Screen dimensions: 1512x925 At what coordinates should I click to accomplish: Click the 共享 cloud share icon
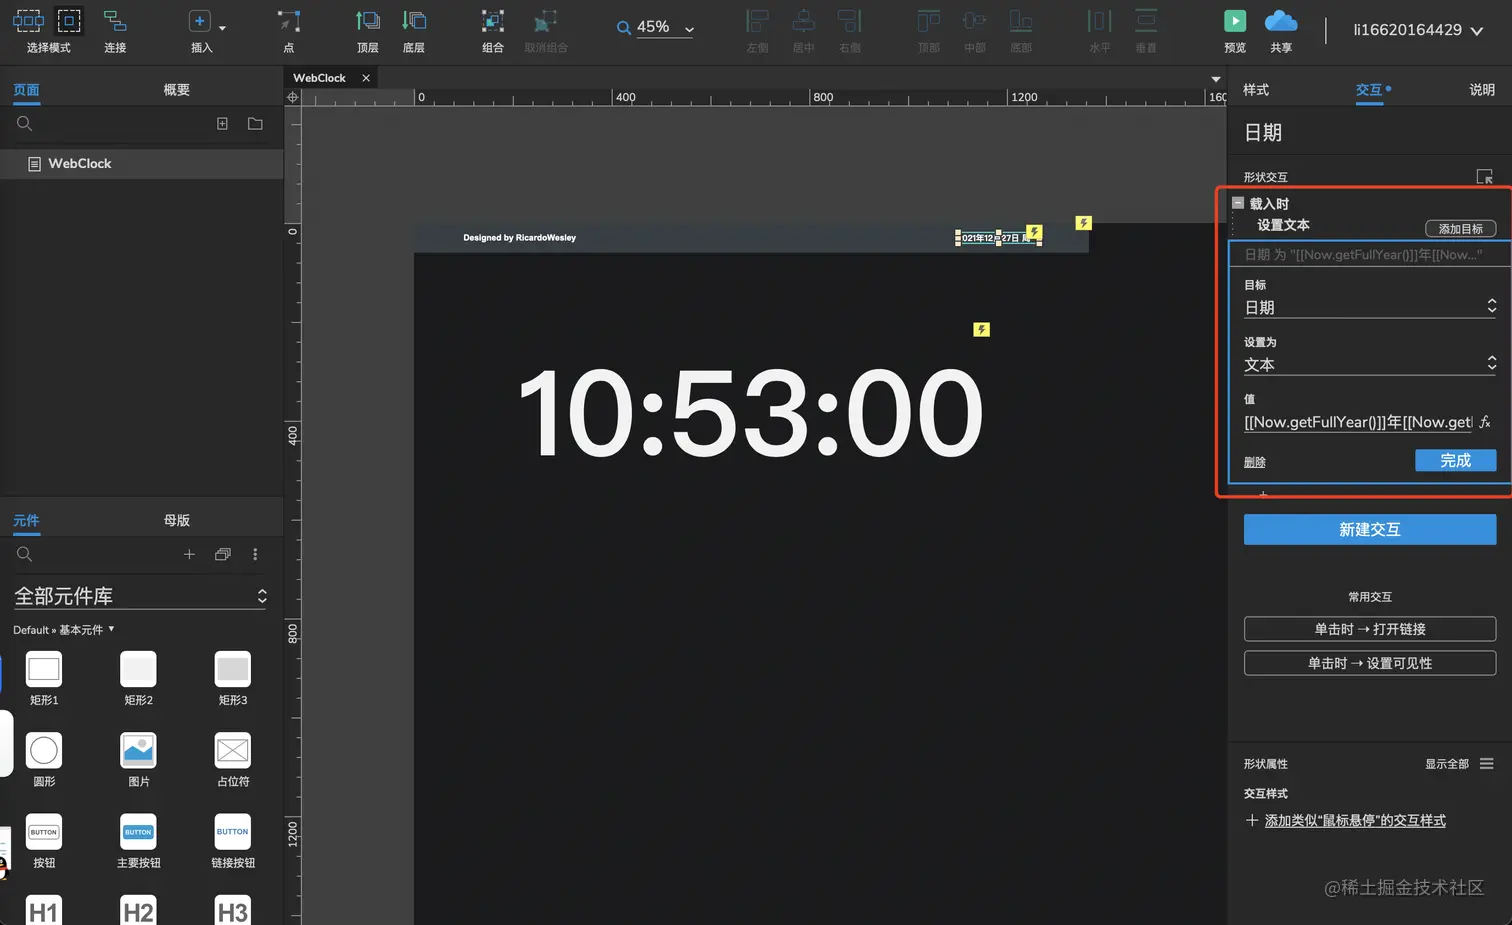click(1281, 21)
